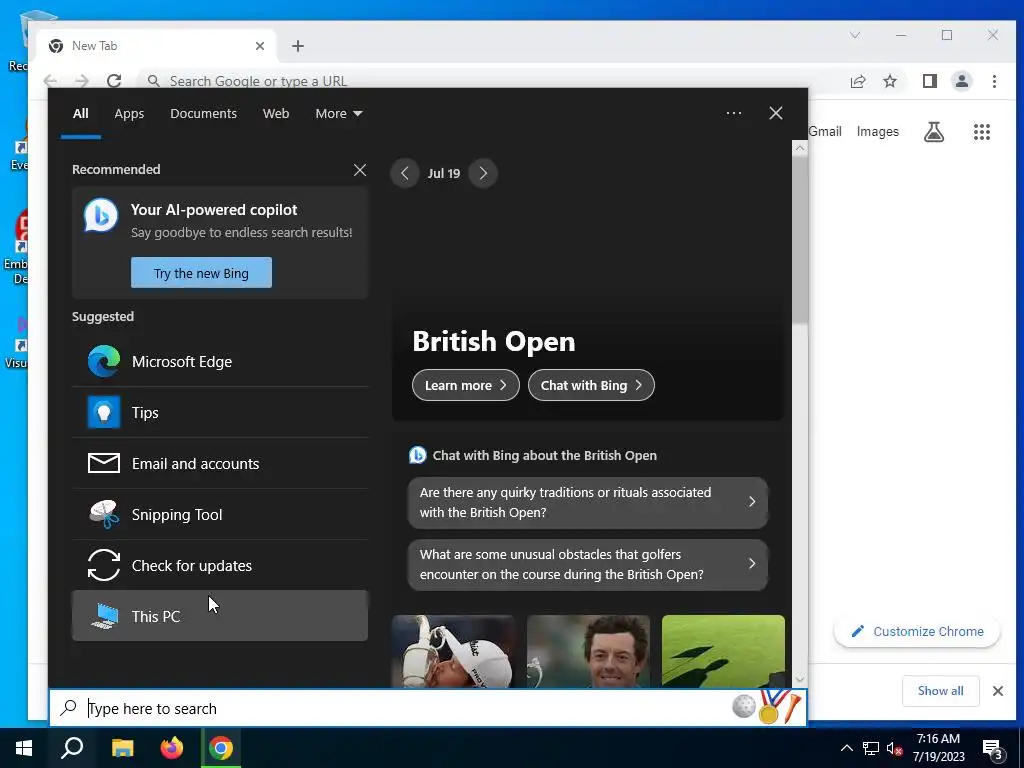Open the notification center icon
This screenshot has height=768, width=1024.
point(993,748)
